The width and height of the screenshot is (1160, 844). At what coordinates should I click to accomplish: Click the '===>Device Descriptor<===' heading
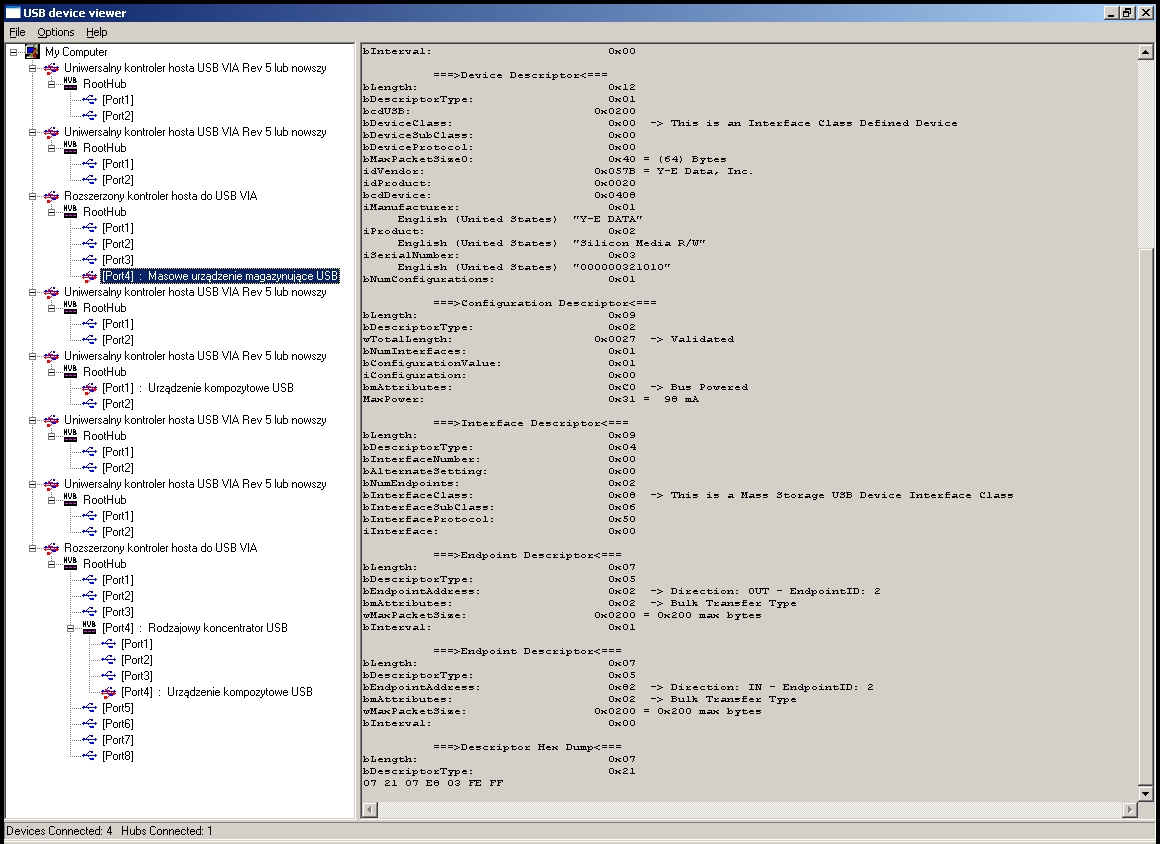click(x=520, y=75)
